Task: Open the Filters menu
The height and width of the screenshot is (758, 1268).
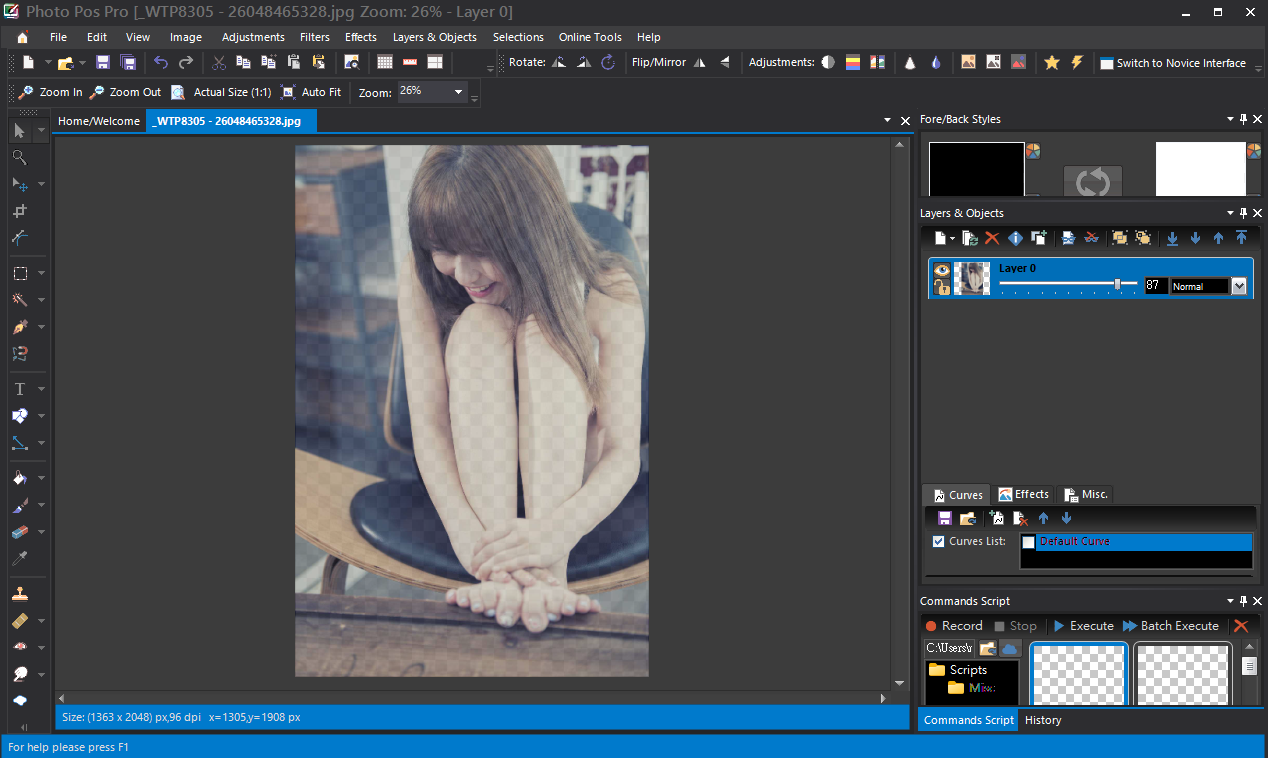Action: (x=314, y=37)
